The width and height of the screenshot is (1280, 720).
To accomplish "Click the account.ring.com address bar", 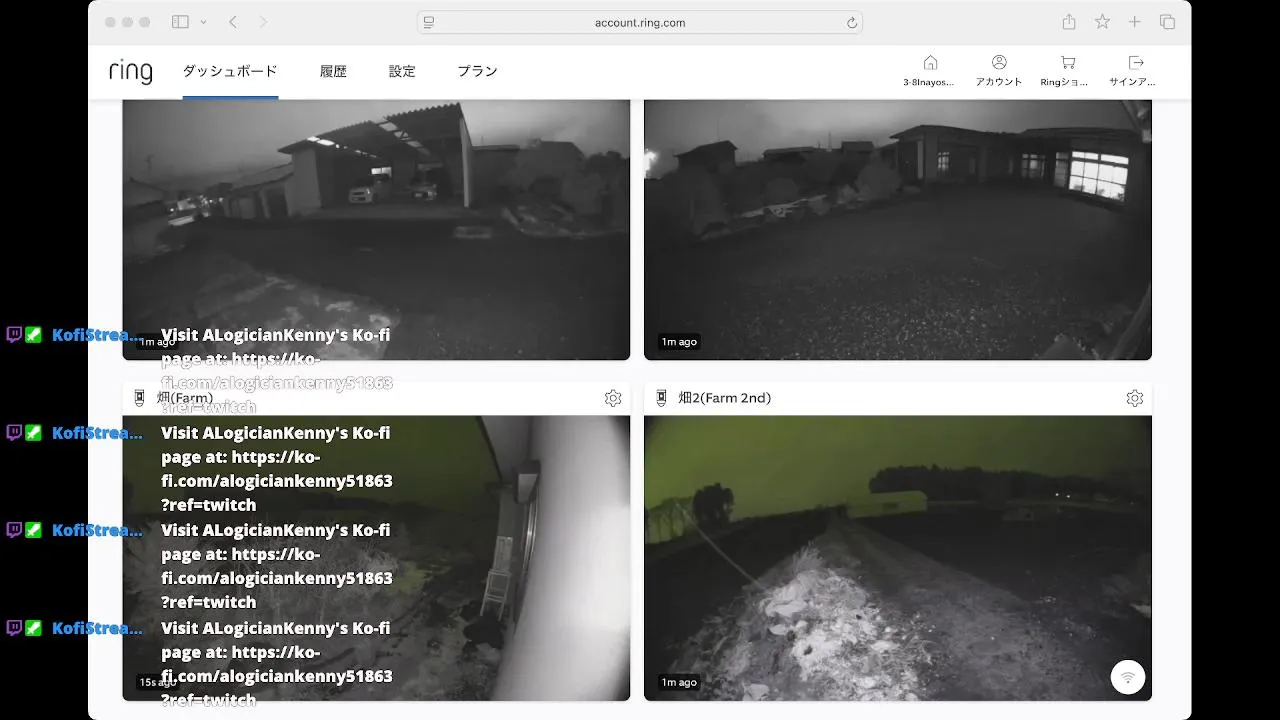I will 639,22.
